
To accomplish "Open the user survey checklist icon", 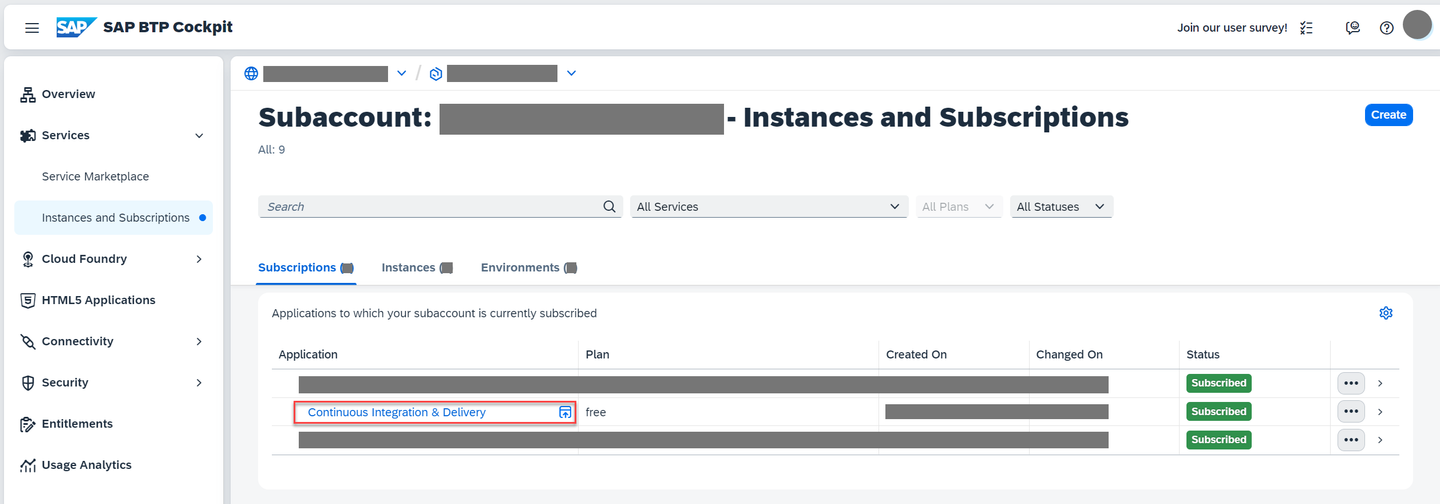I will [x=1306, y=28].
